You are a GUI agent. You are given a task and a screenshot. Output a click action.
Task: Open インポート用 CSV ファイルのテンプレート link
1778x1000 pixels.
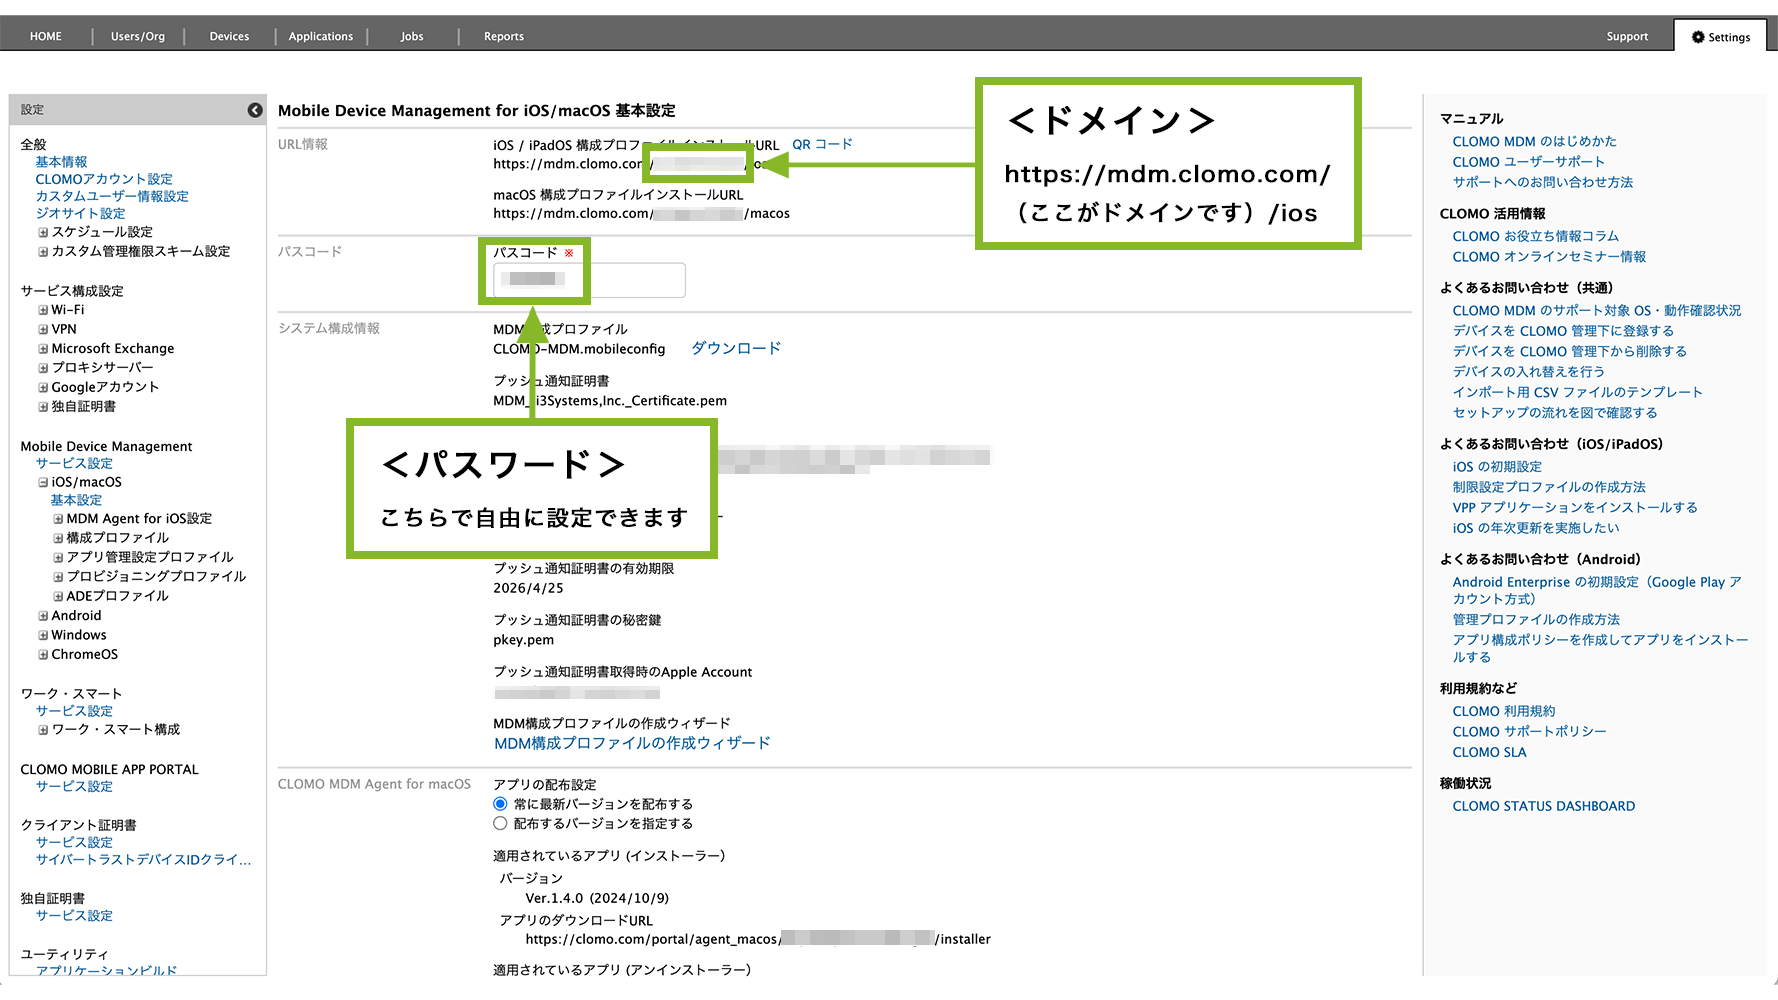(x=1577, y=393)
